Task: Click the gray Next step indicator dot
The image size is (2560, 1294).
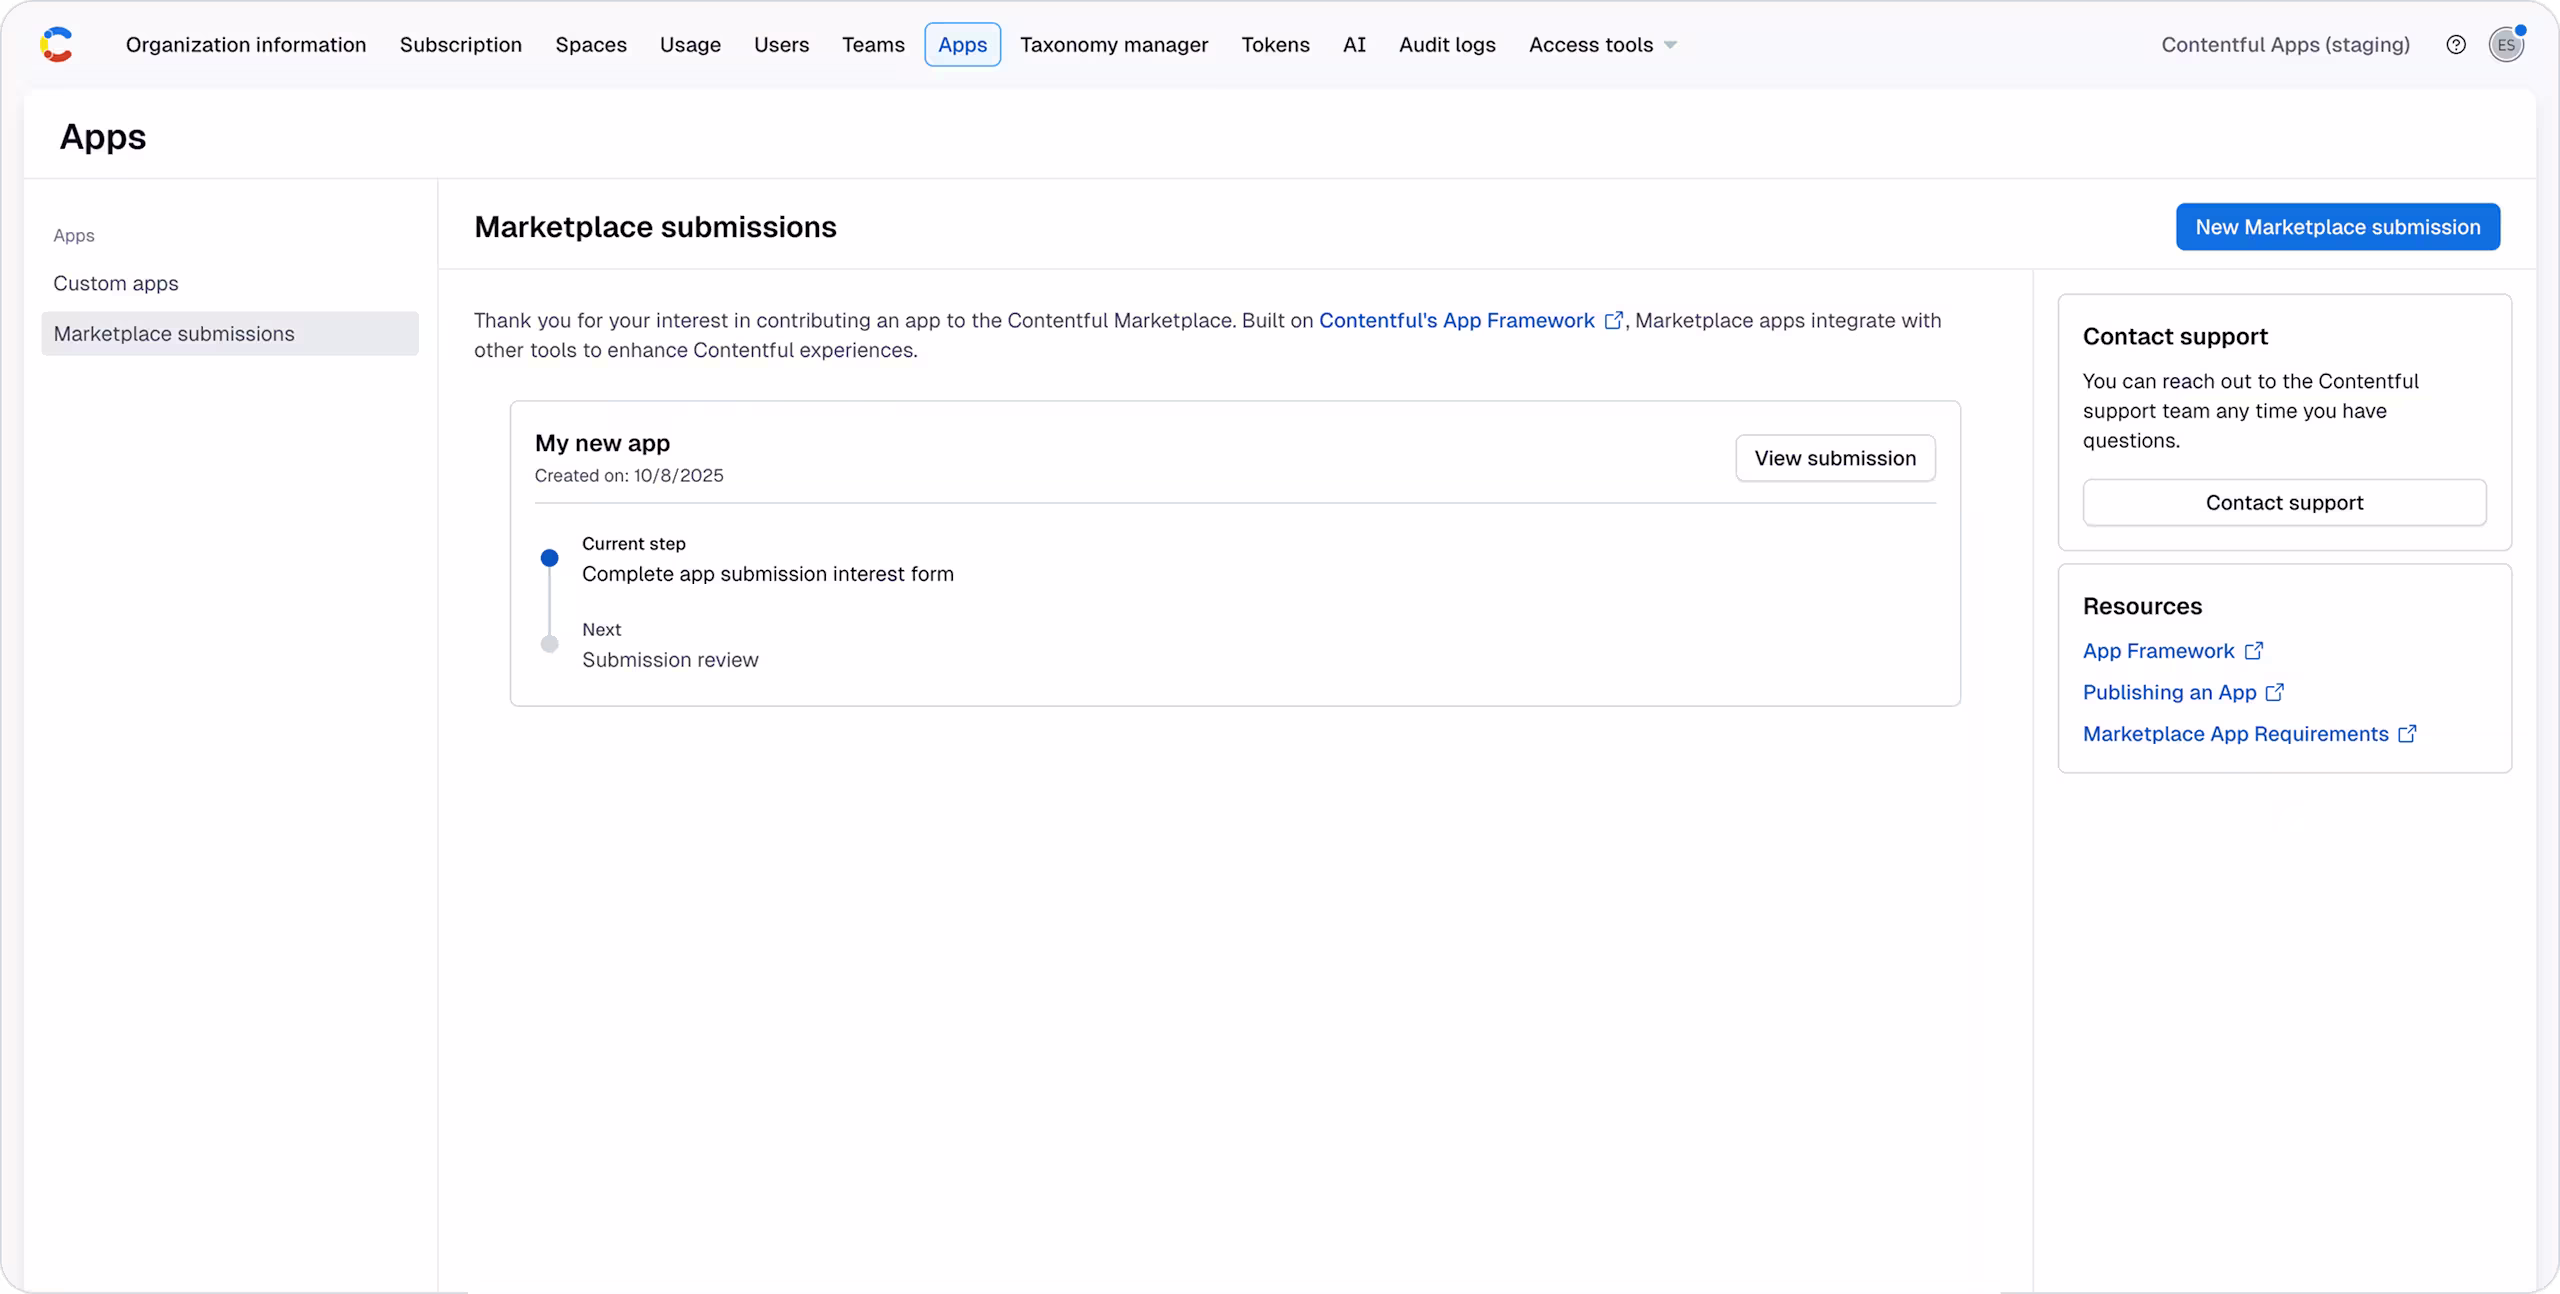Action: pos(549,644)
